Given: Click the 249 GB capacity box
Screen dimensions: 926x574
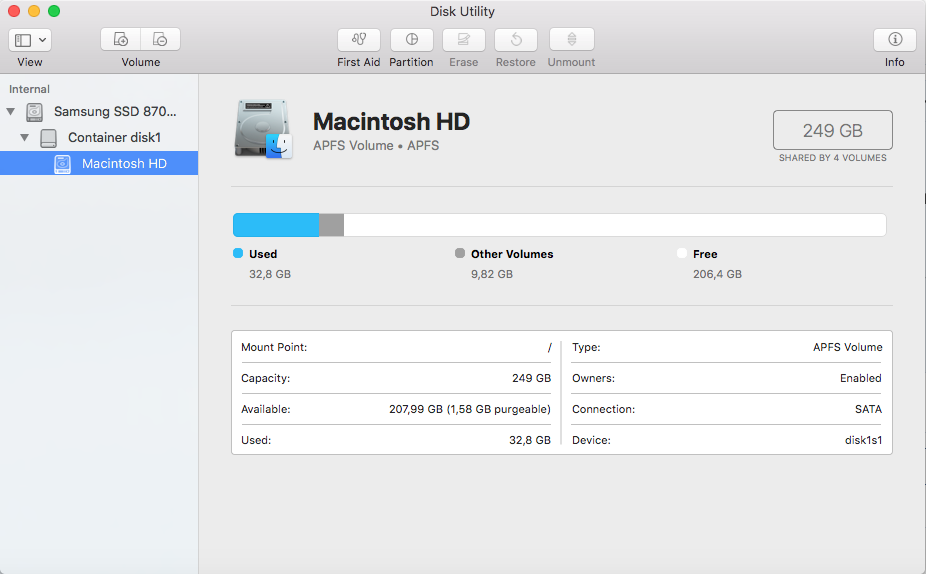Looking at the screenshot, I should (833, 130).
